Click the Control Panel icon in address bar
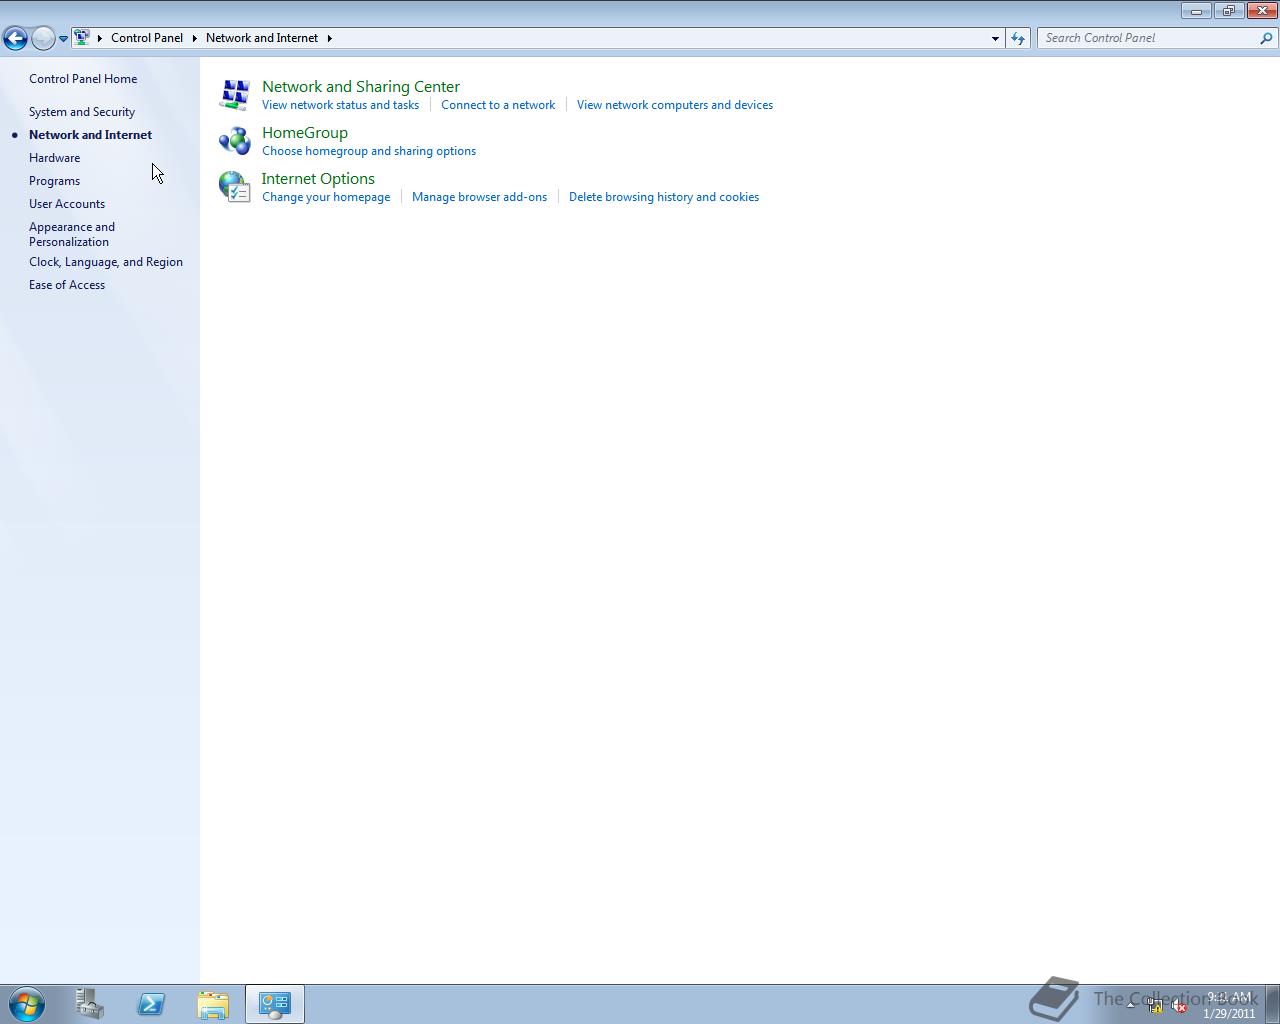This screenshot has width=1280, height=1024. point(82,38)
